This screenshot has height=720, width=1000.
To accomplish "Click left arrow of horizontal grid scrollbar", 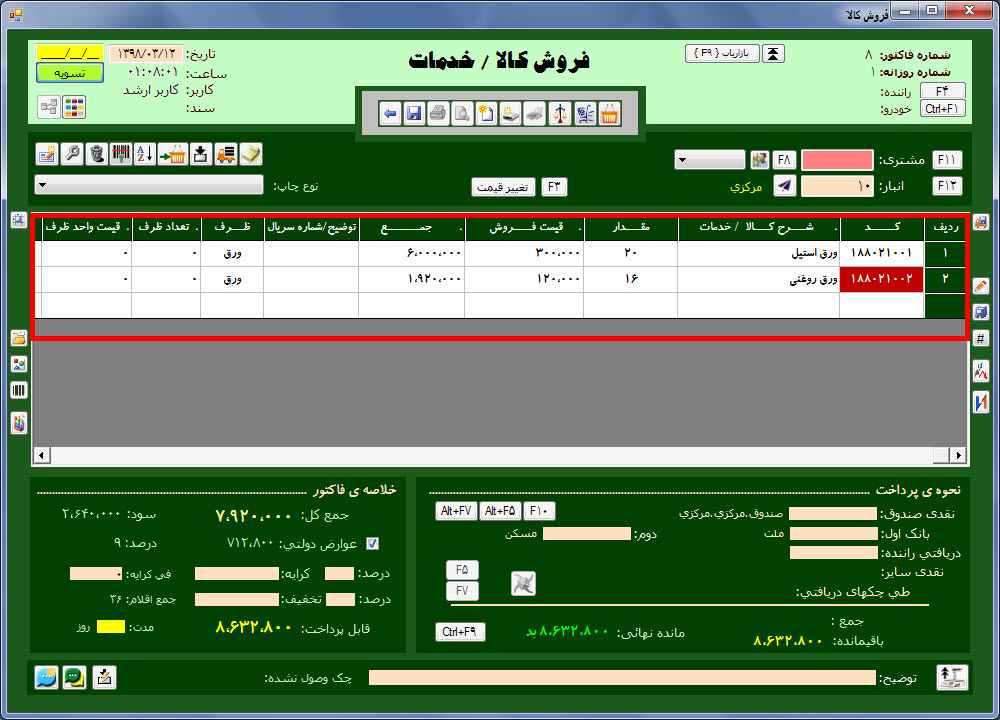I will point(41,455).
